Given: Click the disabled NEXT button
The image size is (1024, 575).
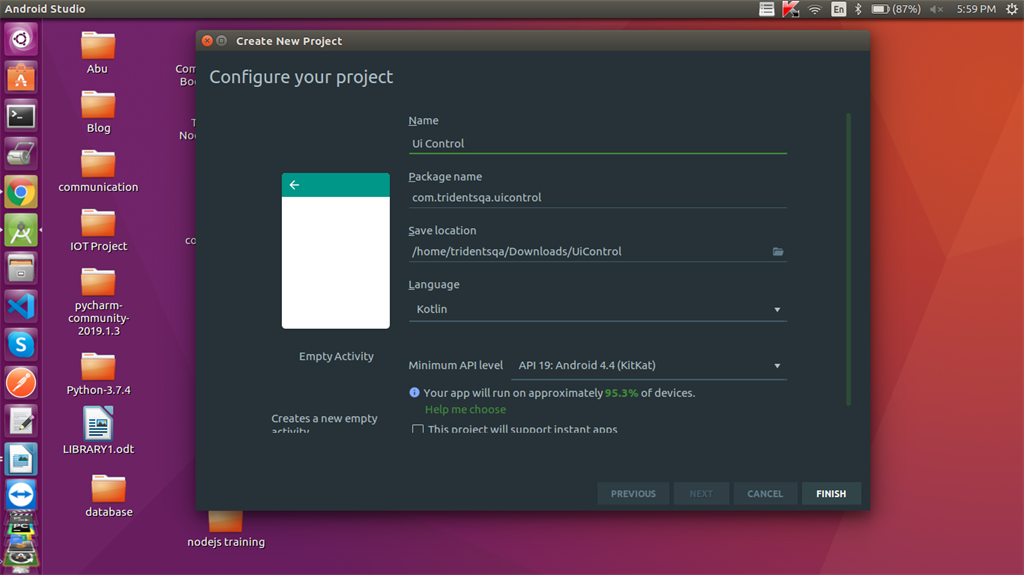Looking at the screenshot, I should coord(701,493).
